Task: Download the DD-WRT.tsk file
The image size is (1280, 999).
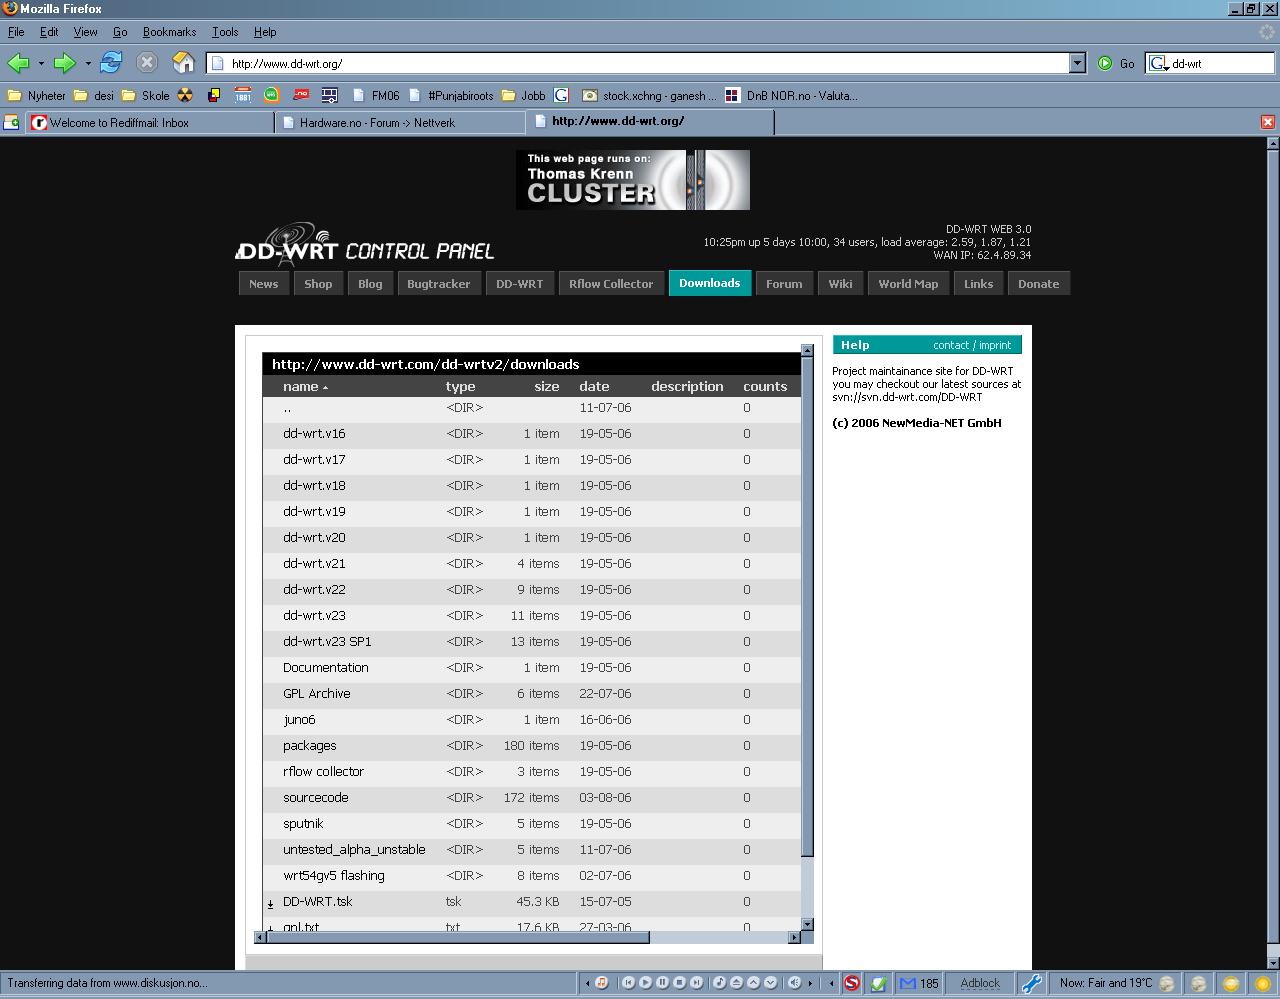Action: click(x=318, y=902)
